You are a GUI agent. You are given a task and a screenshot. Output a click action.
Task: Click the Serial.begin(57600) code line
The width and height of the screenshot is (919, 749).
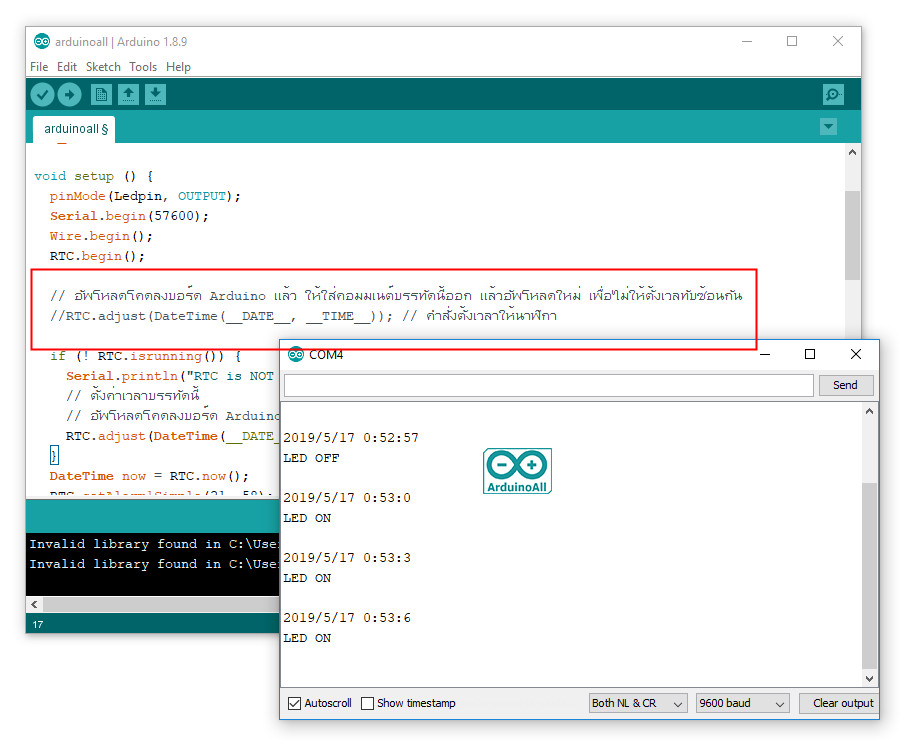tap(129, 216)
